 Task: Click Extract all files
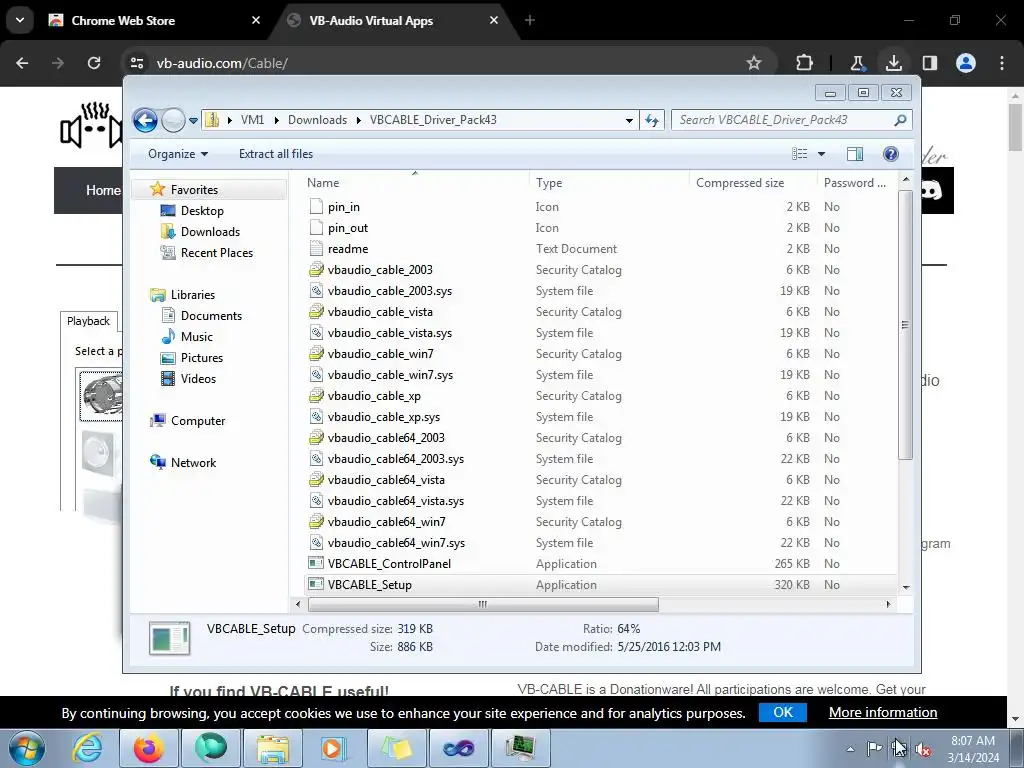(276, 154)
